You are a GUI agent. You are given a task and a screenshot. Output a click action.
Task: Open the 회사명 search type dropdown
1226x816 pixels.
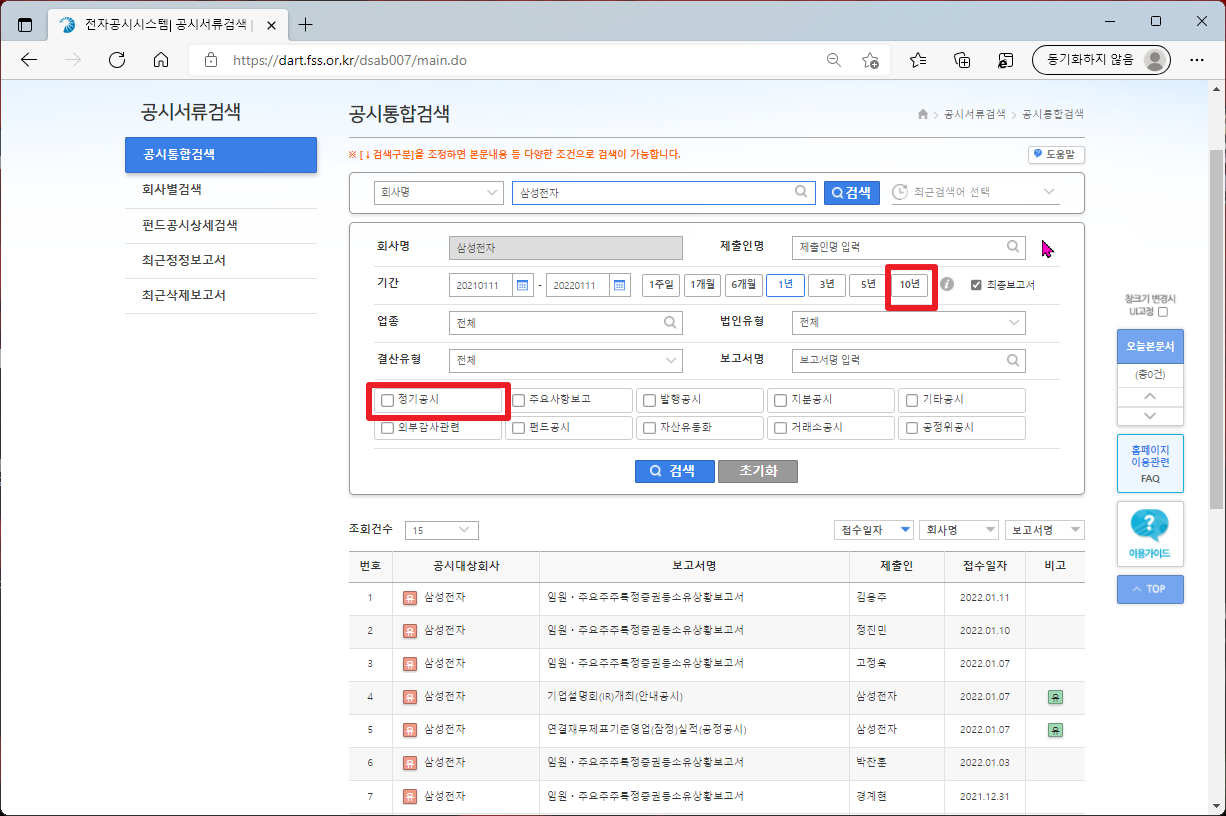tap(438, 193)
